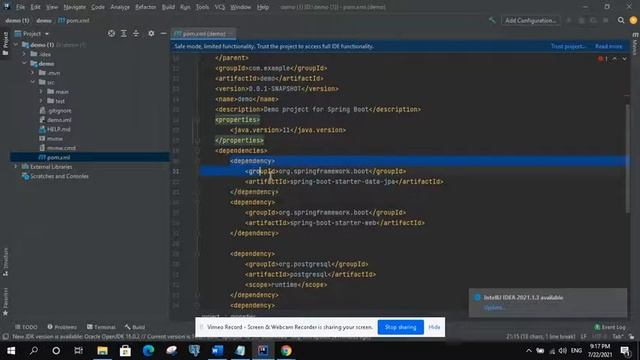Open Microsoft Store from taskbar
Viewport: 640px width, 360px height.
[x=125, y=351]
